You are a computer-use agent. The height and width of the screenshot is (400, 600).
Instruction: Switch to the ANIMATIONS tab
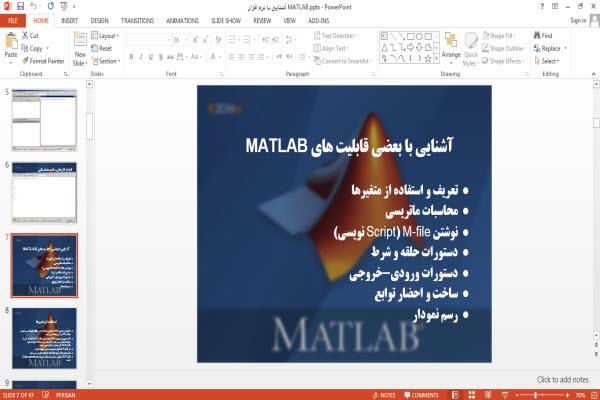(x=183, y=21)
